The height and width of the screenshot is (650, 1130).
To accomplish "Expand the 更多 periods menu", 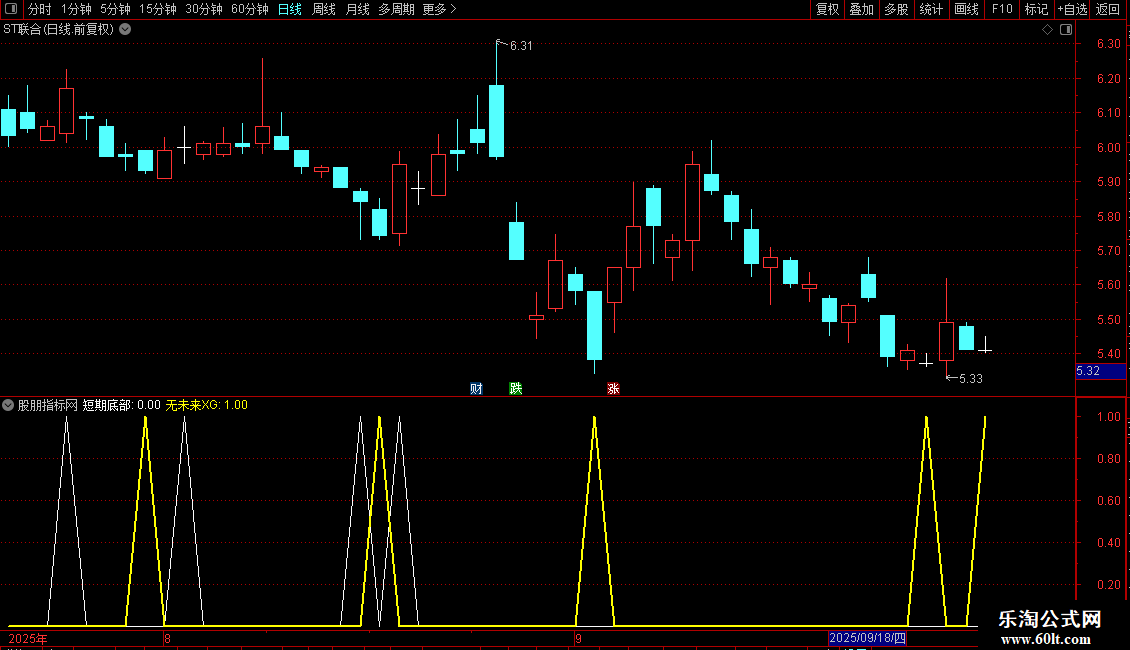I will point(439,9).
